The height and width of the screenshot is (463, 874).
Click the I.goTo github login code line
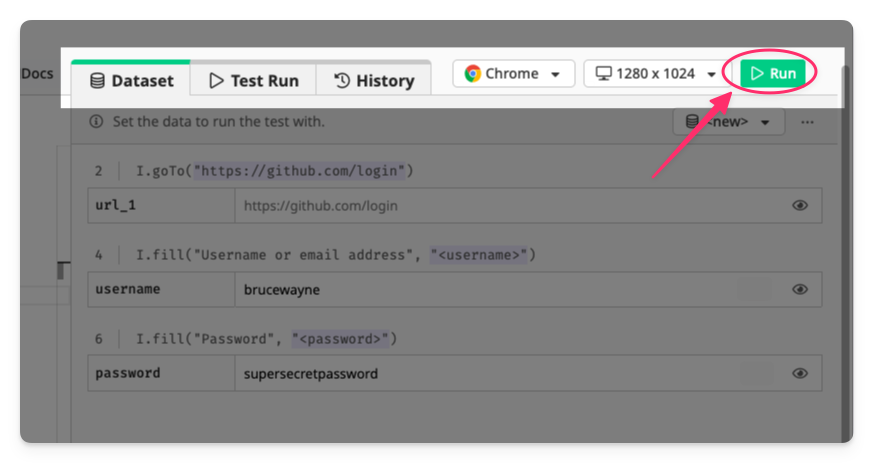[x=275, y=170]
